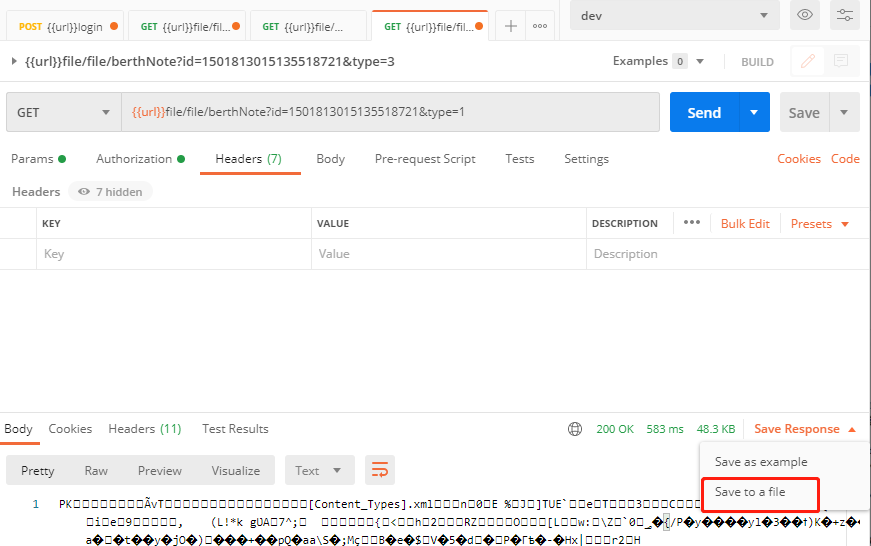Open a new request tab with plus icon
871x546 pixels.
click(x=510, y=26)
